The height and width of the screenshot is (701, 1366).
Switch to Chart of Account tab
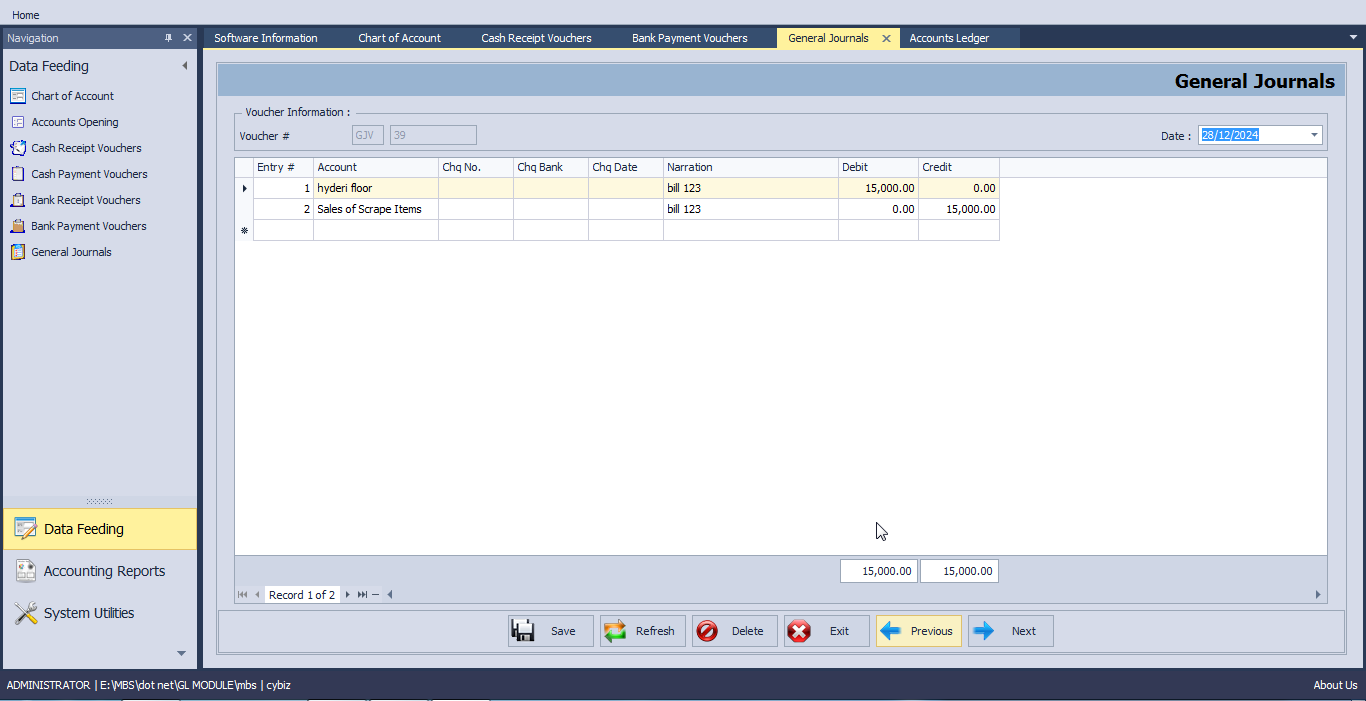[400, 38]
